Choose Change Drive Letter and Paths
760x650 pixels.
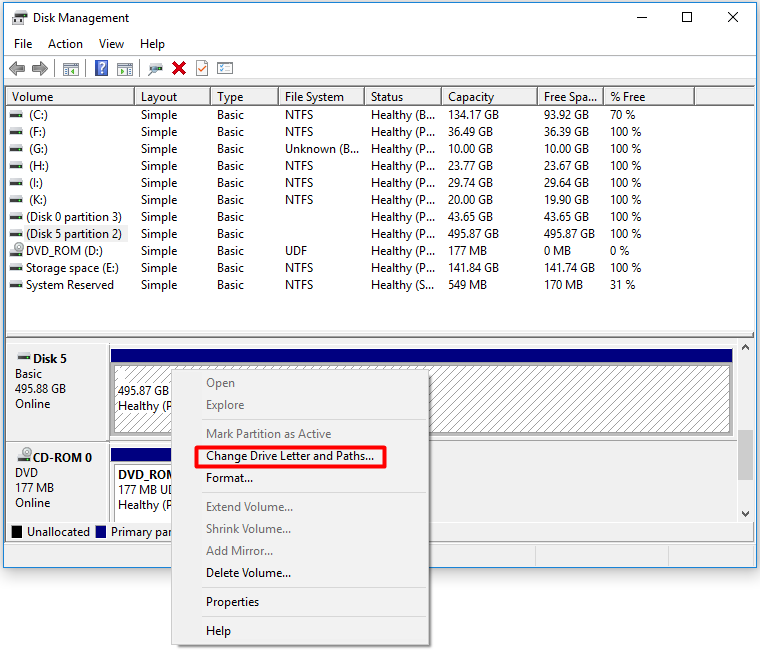pyautogui.click(x=290, y=456)
